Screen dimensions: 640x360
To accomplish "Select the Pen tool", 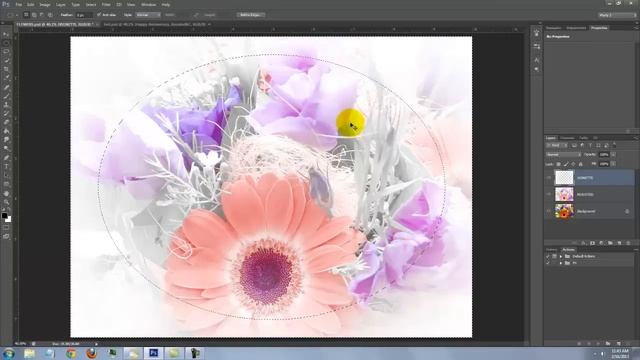I will coord(6,158).
